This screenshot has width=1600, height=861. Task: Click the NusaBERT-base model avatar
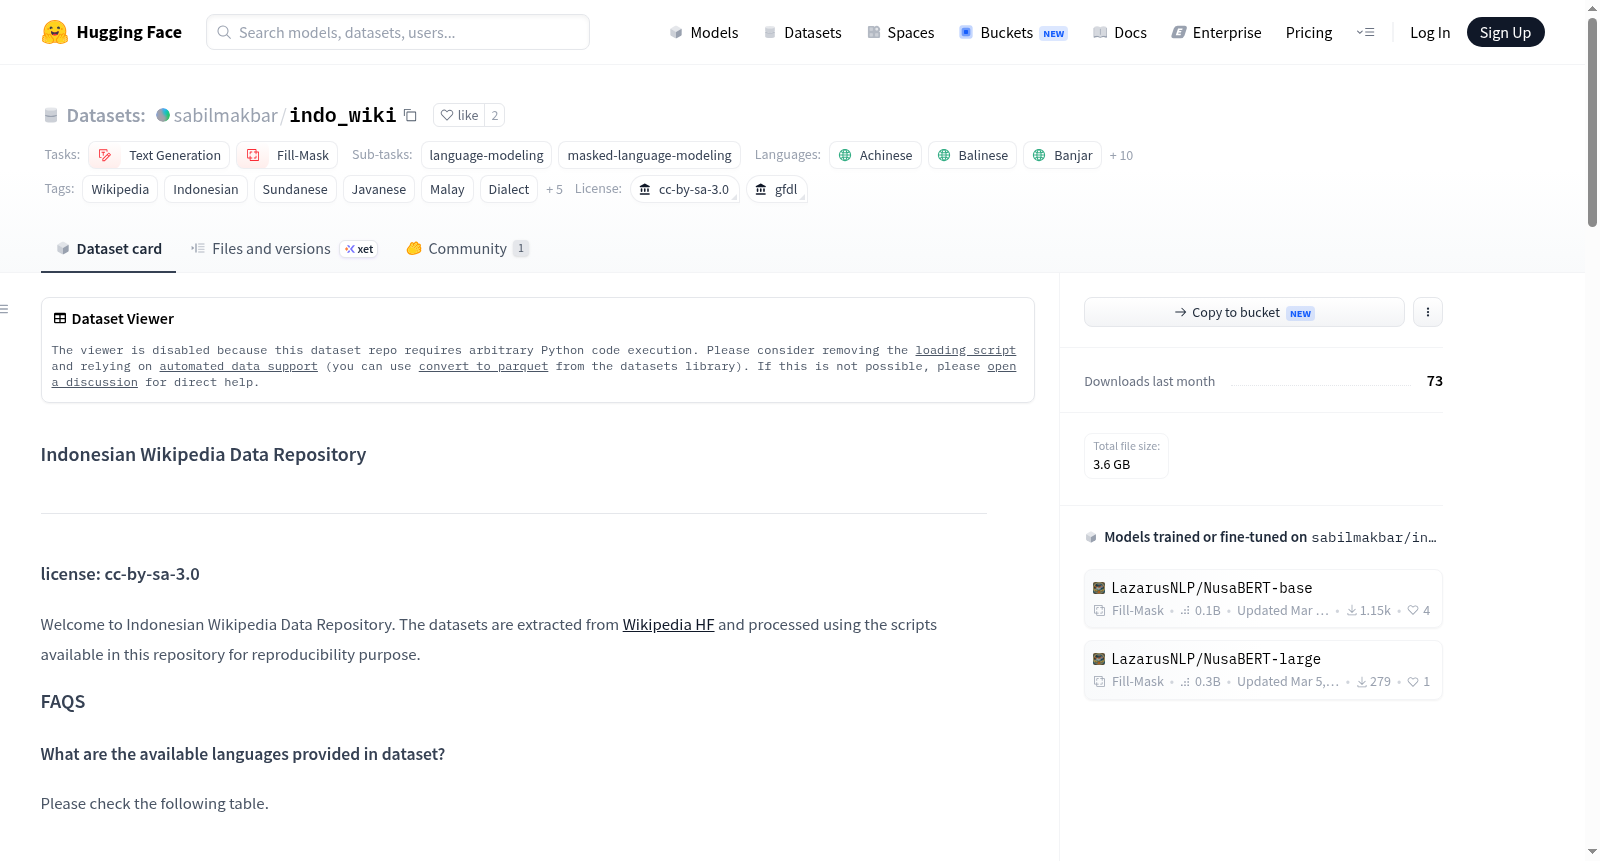coord(1099,588)
